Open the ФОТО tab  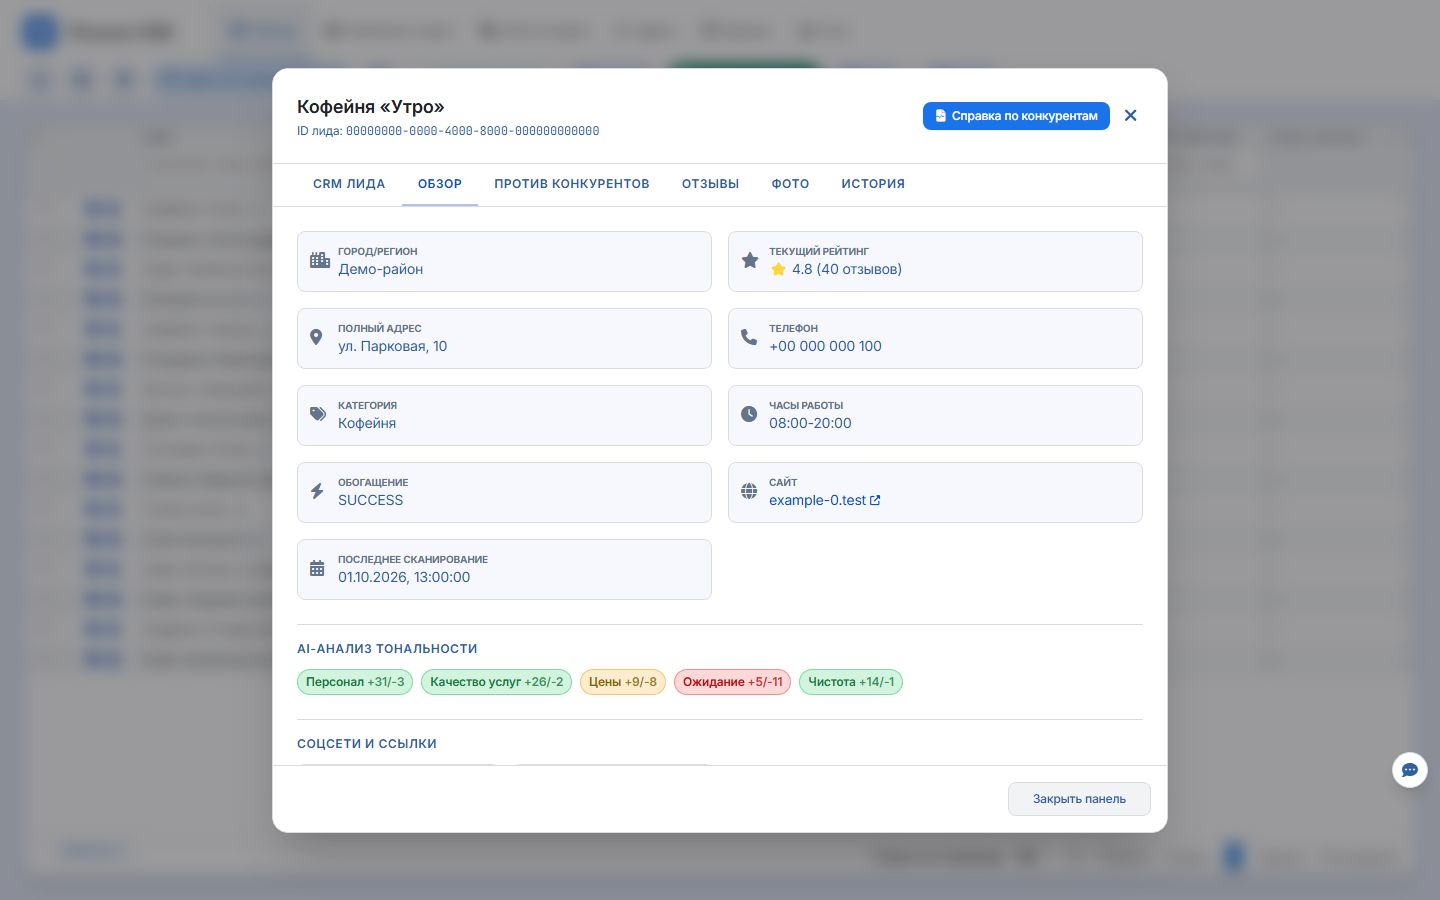[x=790, y=184]
